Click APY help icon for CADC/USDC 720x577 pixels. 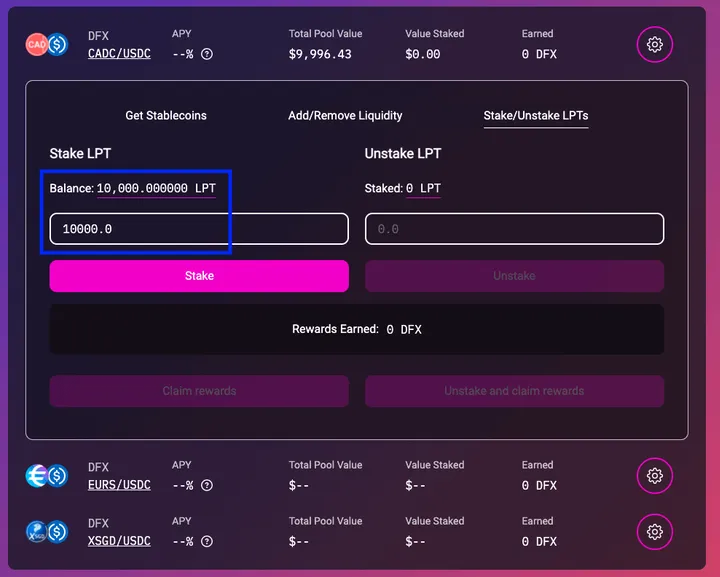coord(207,54)
